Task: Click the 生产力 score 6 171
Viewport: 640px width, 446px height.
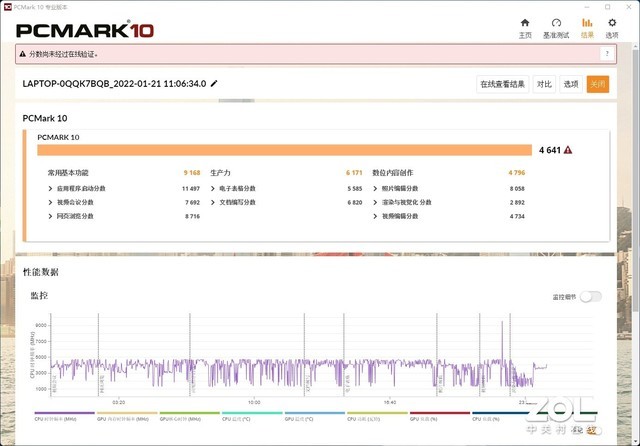Action: (x=354, y=173)
